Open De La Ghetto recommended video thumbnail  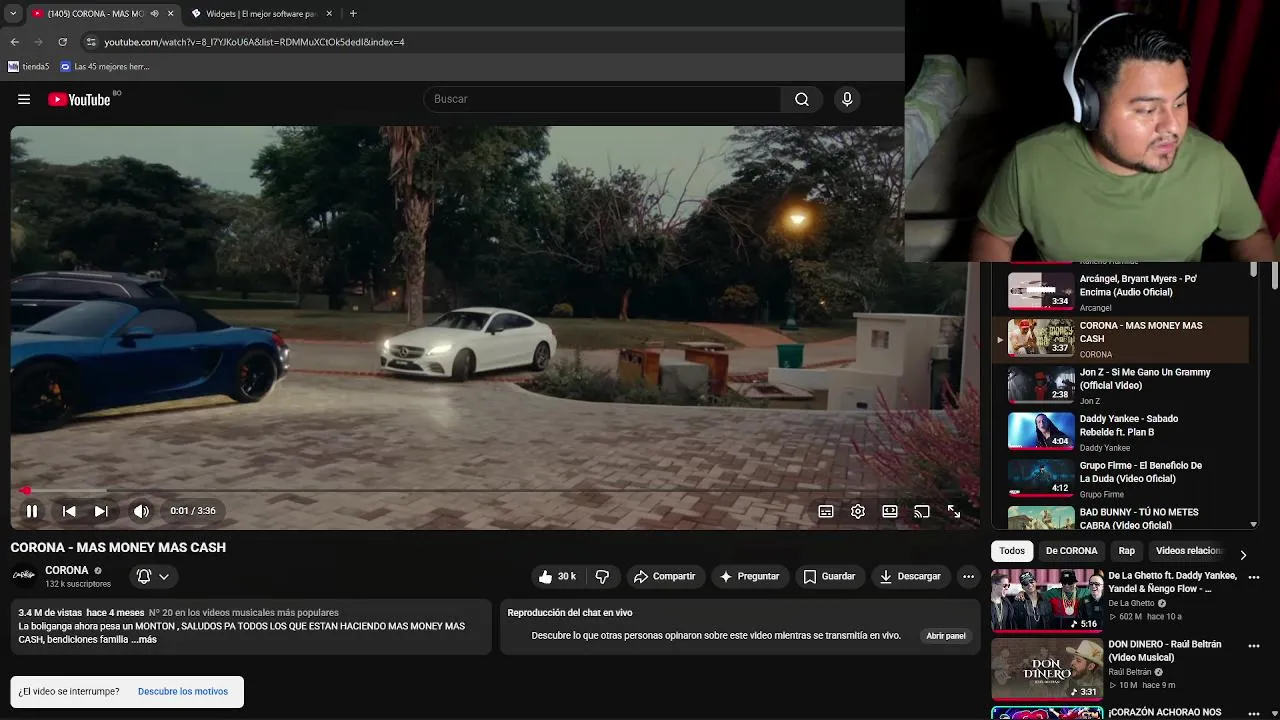point(1046,600)
